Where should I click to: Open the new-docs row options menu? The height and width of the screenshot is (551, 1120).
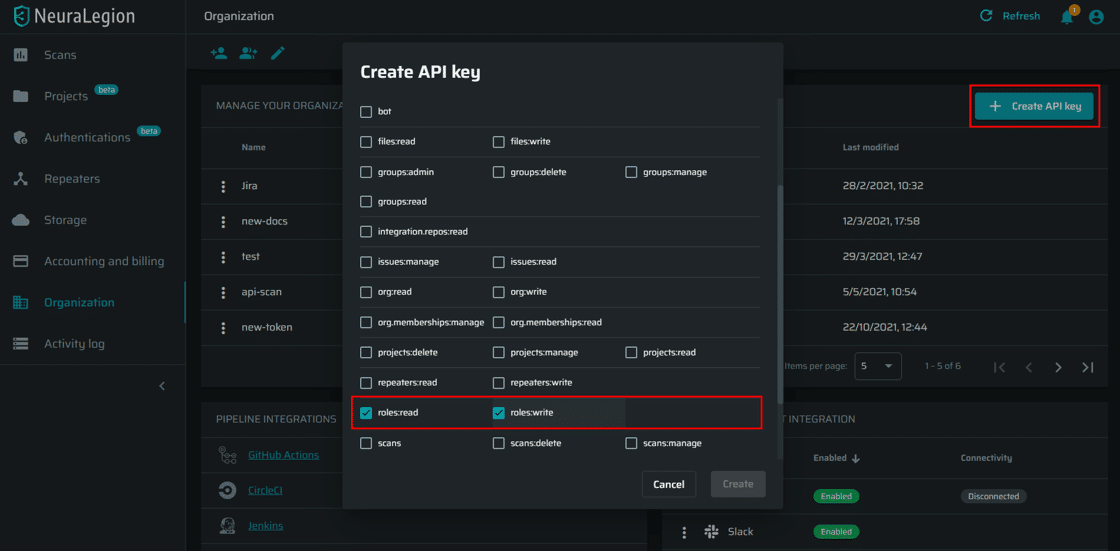point(224,222)
